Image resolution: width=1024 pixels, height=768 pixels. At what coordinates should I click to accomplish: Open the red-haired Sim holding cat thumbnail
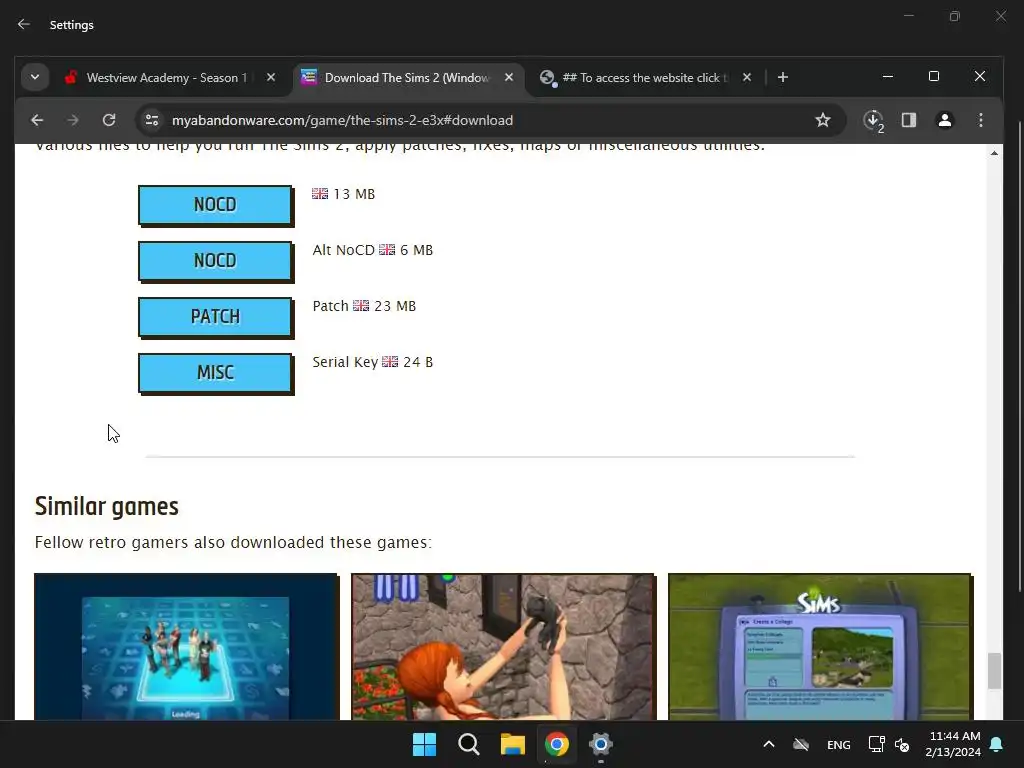[503, 647]
